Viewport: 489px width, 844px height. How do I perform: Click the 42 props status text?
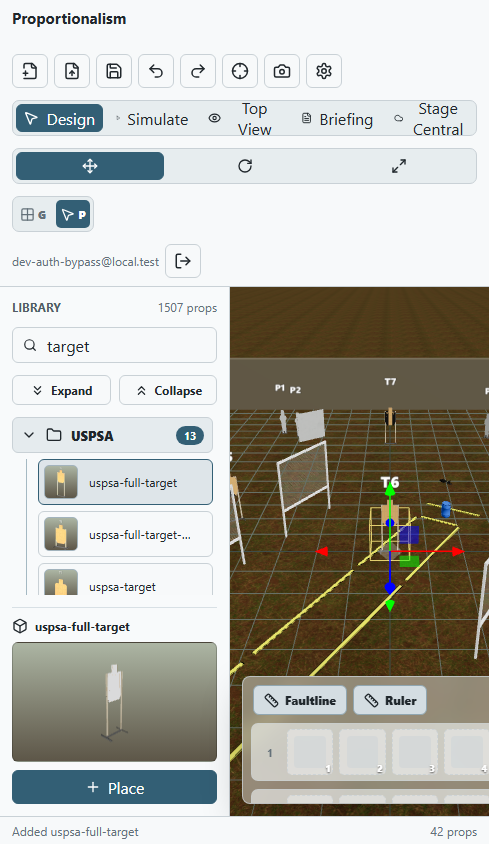point(453,832)
